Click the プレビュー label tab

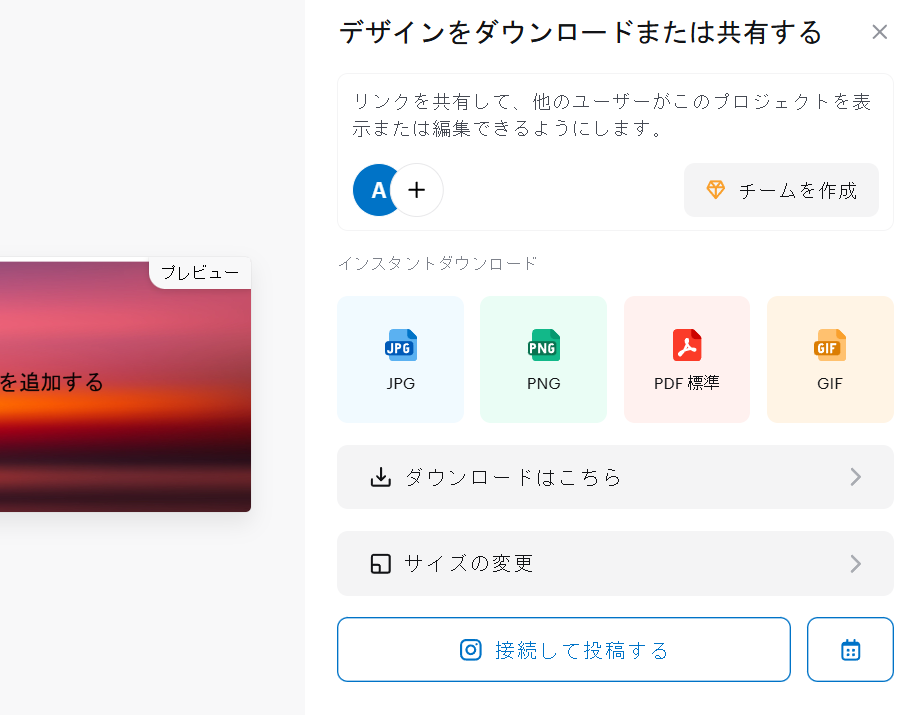point(200,272)
